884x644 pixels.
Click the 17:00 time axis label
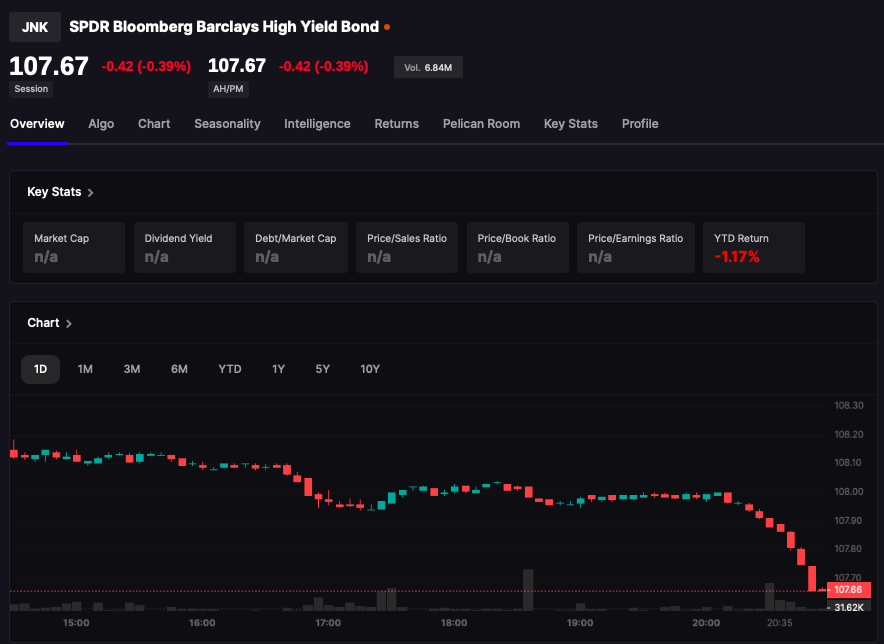pyautogui.click(x=328, y=623)
